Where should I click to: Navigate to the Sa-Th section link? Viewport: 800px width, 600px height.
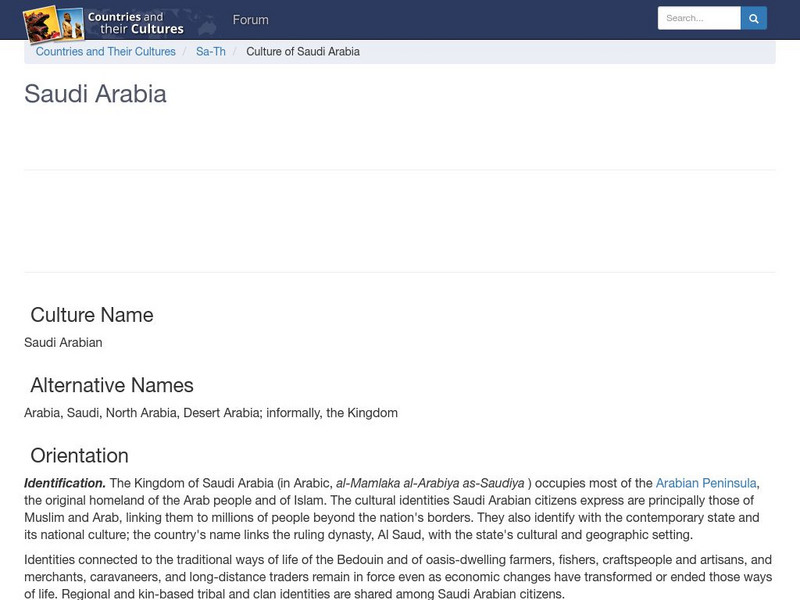click(x=210, y=51)
